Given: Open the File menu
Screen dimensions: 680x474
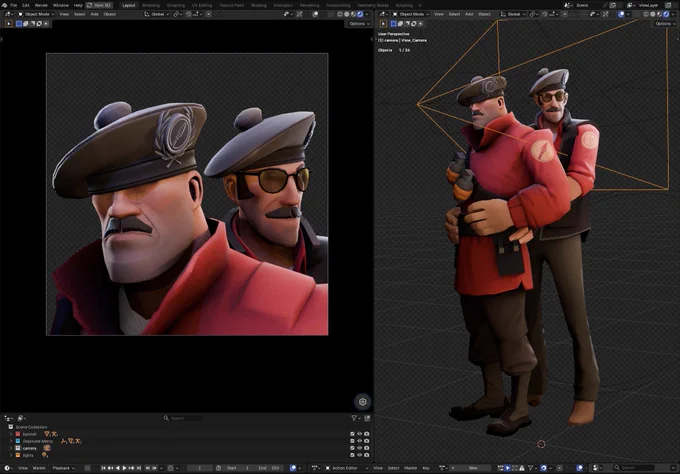Looking at the screenshot, I should 13,5.
